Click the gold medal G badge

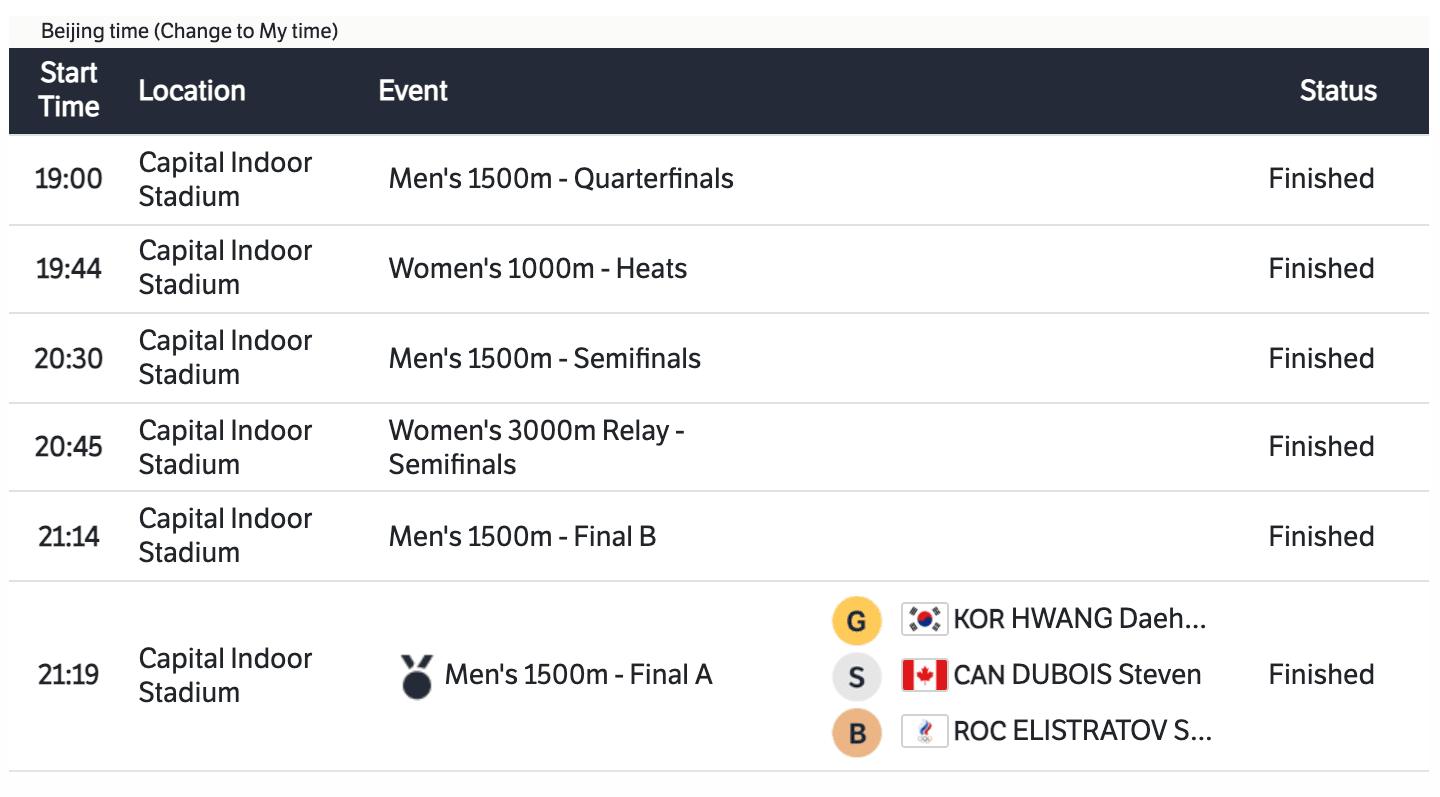pyautogui.click(x=856, y=621)
